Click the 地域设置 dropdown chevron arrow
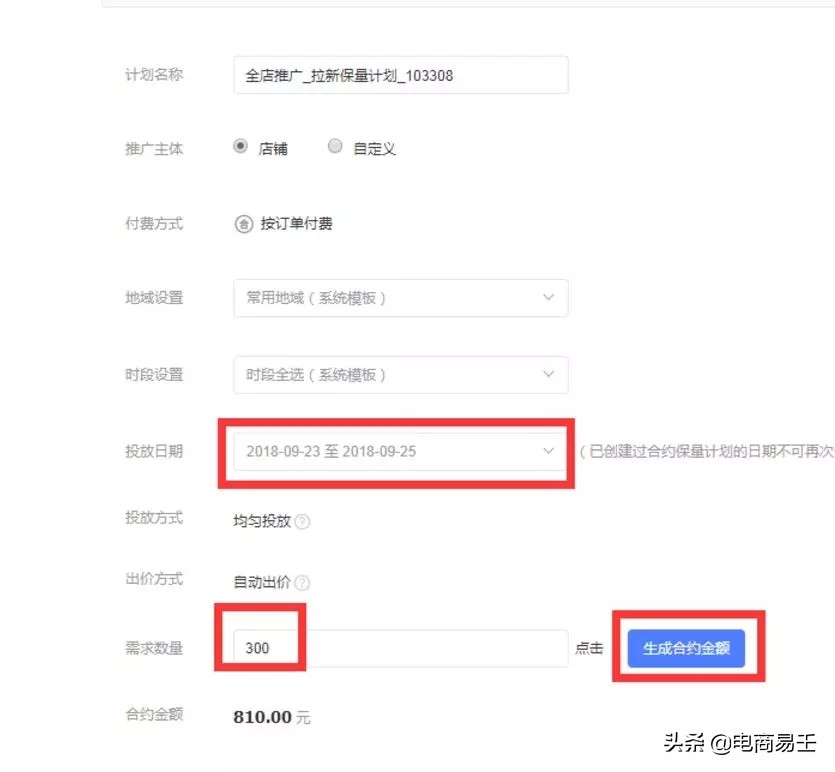The width and height of the screenshot is (835, 772). [548, 297]
